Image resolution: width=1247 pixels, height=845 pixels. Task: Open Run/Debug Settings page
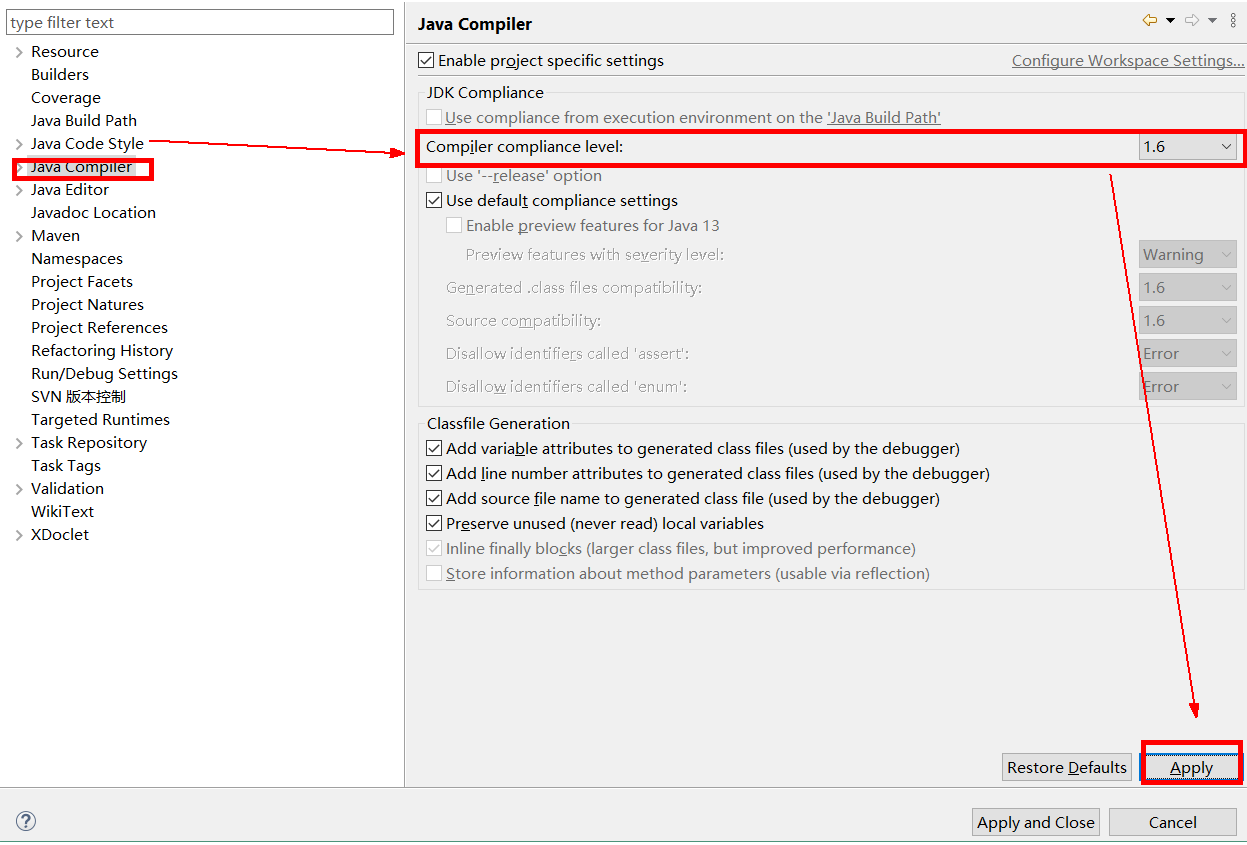[x=104, y=374]
